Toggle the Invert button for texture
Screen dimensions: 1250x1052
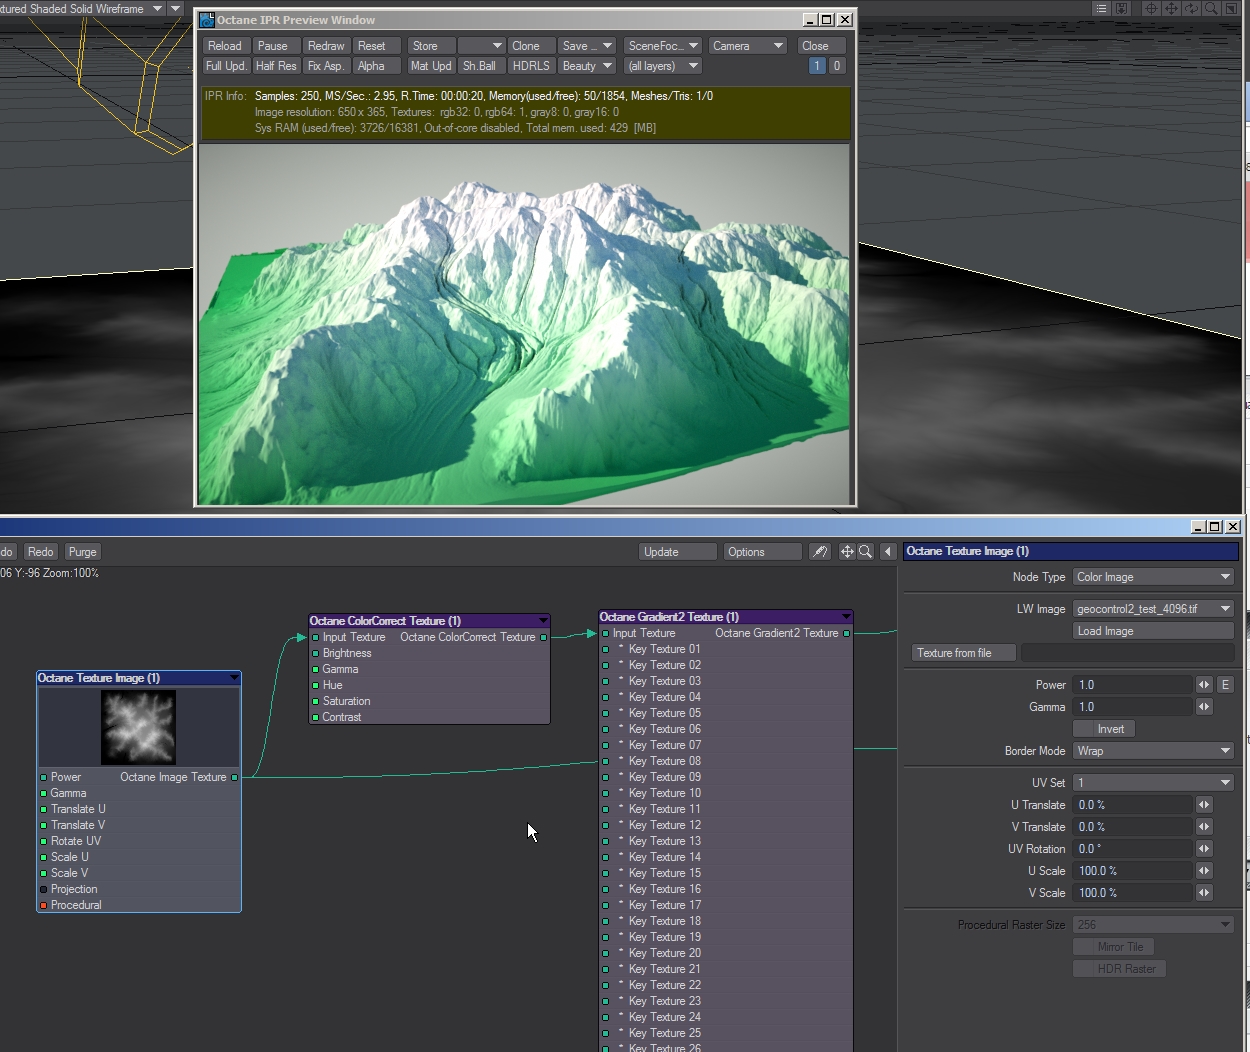point(1110,729)
